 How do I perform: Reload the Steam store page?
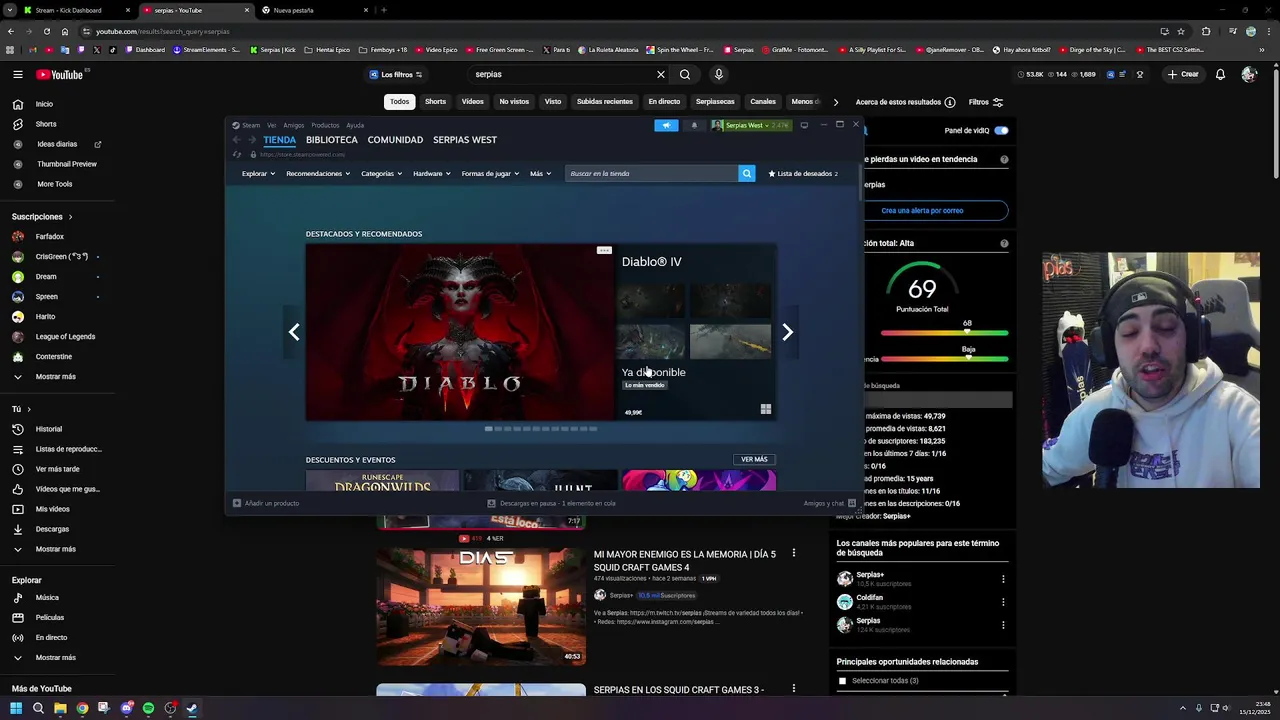click(x=237, y=154)
